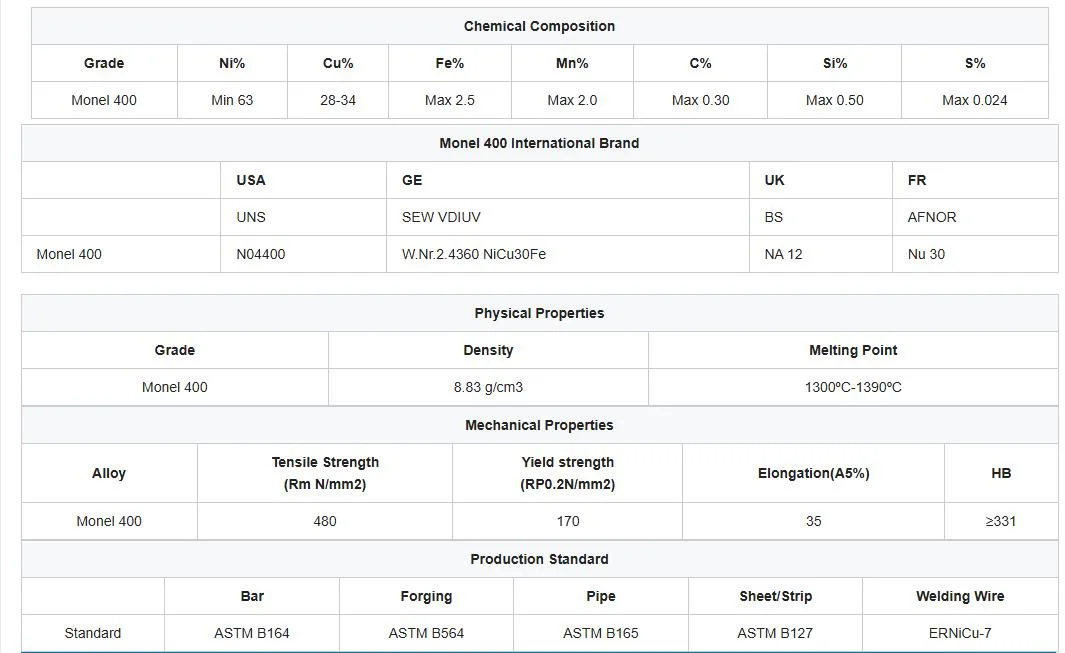The width and height of the screenshot is (1065, 653).
Task: Click the NA 12 British standard cell
Action: click(820, 254)
